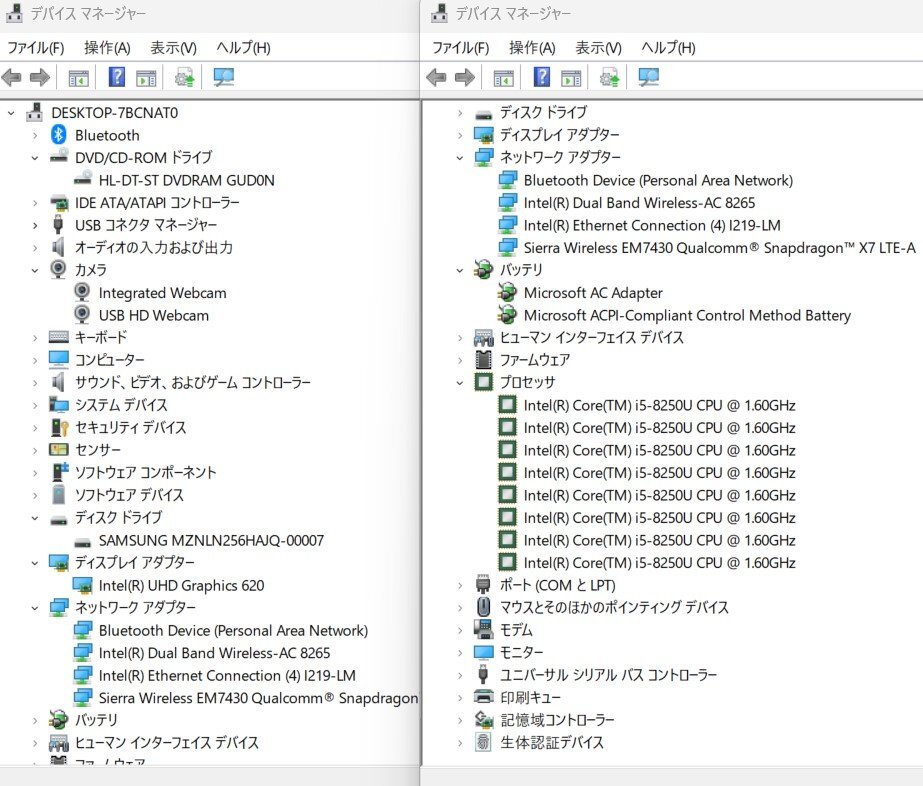923x786 pixels.
Task: Click the camera category icon beside カメラ
Action: (58, 269)
